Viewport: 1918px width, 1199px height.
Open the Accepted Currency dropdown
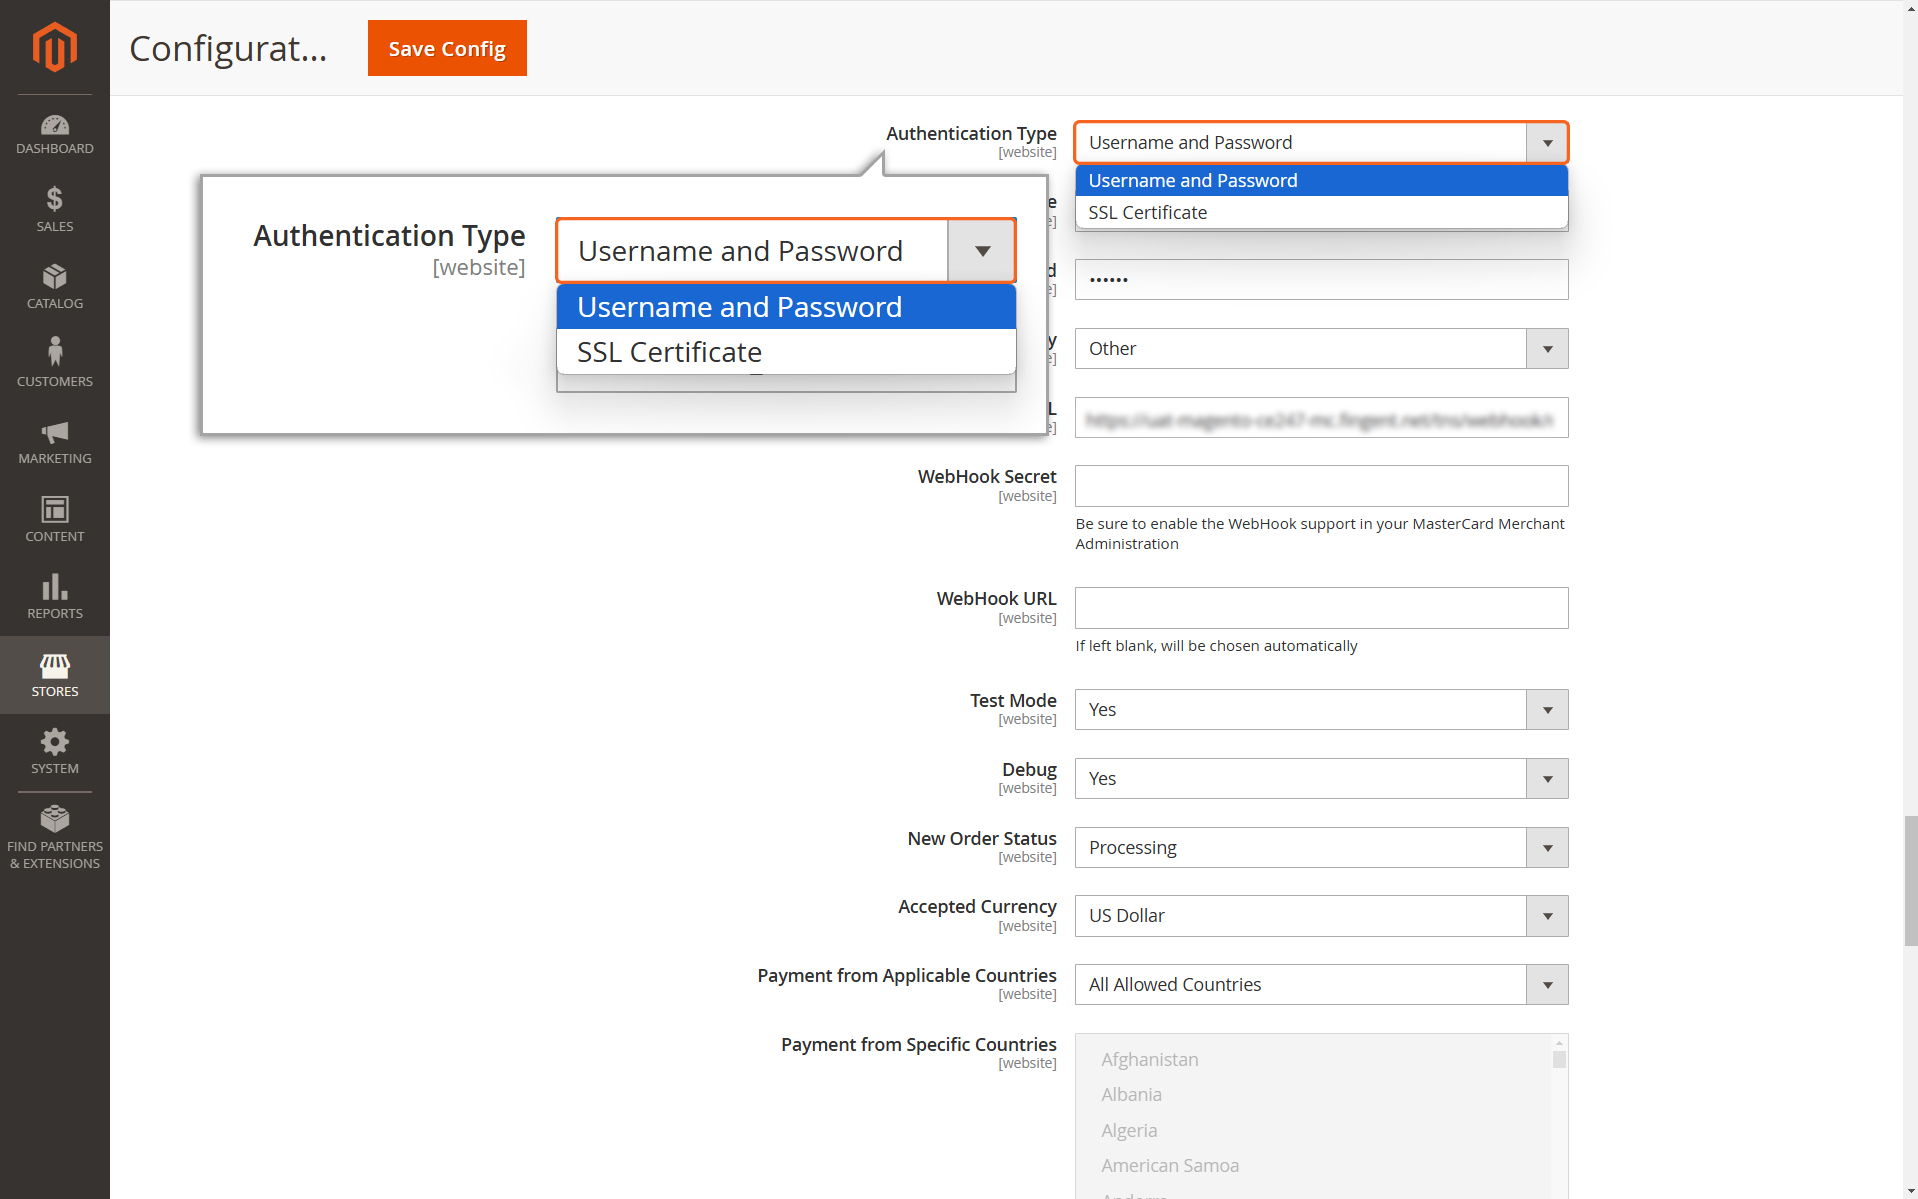[x=1321, y=916]
